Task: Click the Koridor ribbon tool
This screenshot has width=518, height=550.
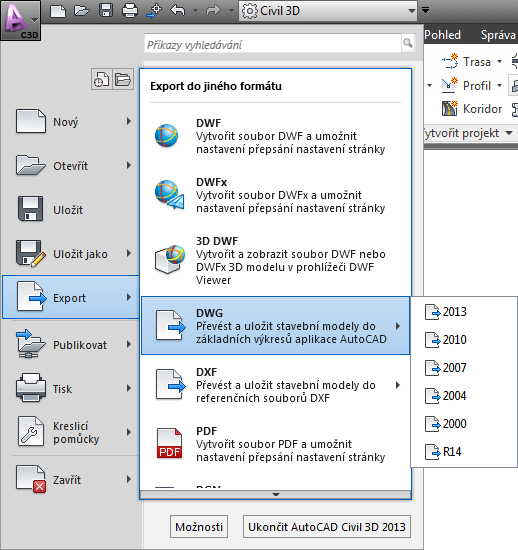Action: point(472,109)
